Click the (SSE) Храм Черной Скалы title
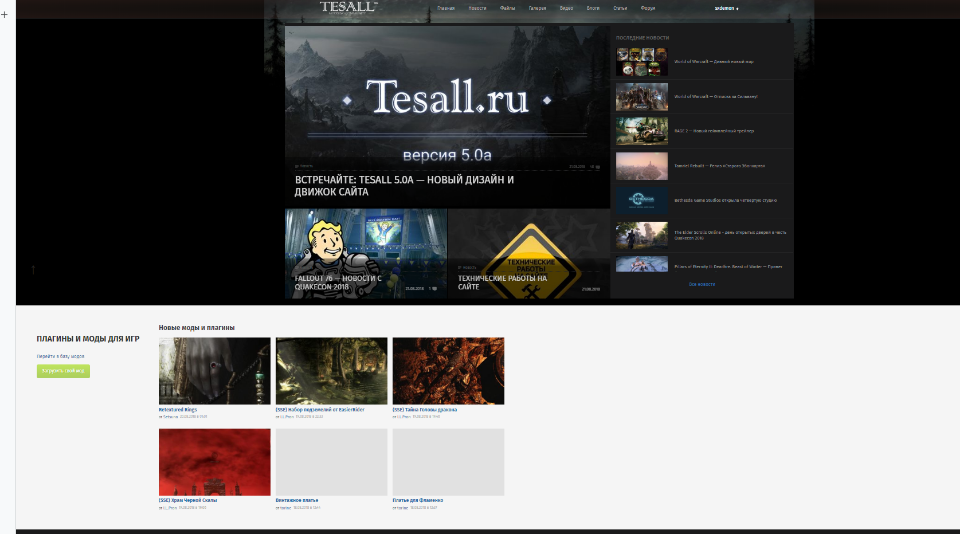960x534 pixels. click(188, 500)
